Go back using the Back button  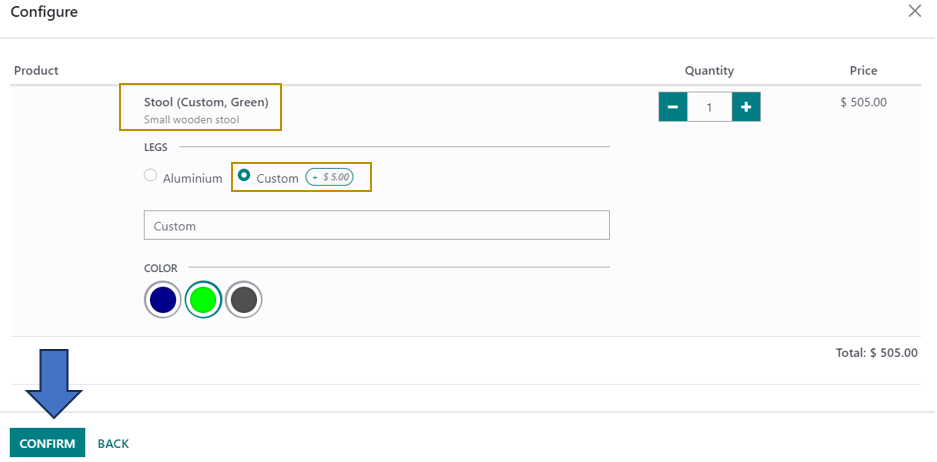tap(113, 443)
